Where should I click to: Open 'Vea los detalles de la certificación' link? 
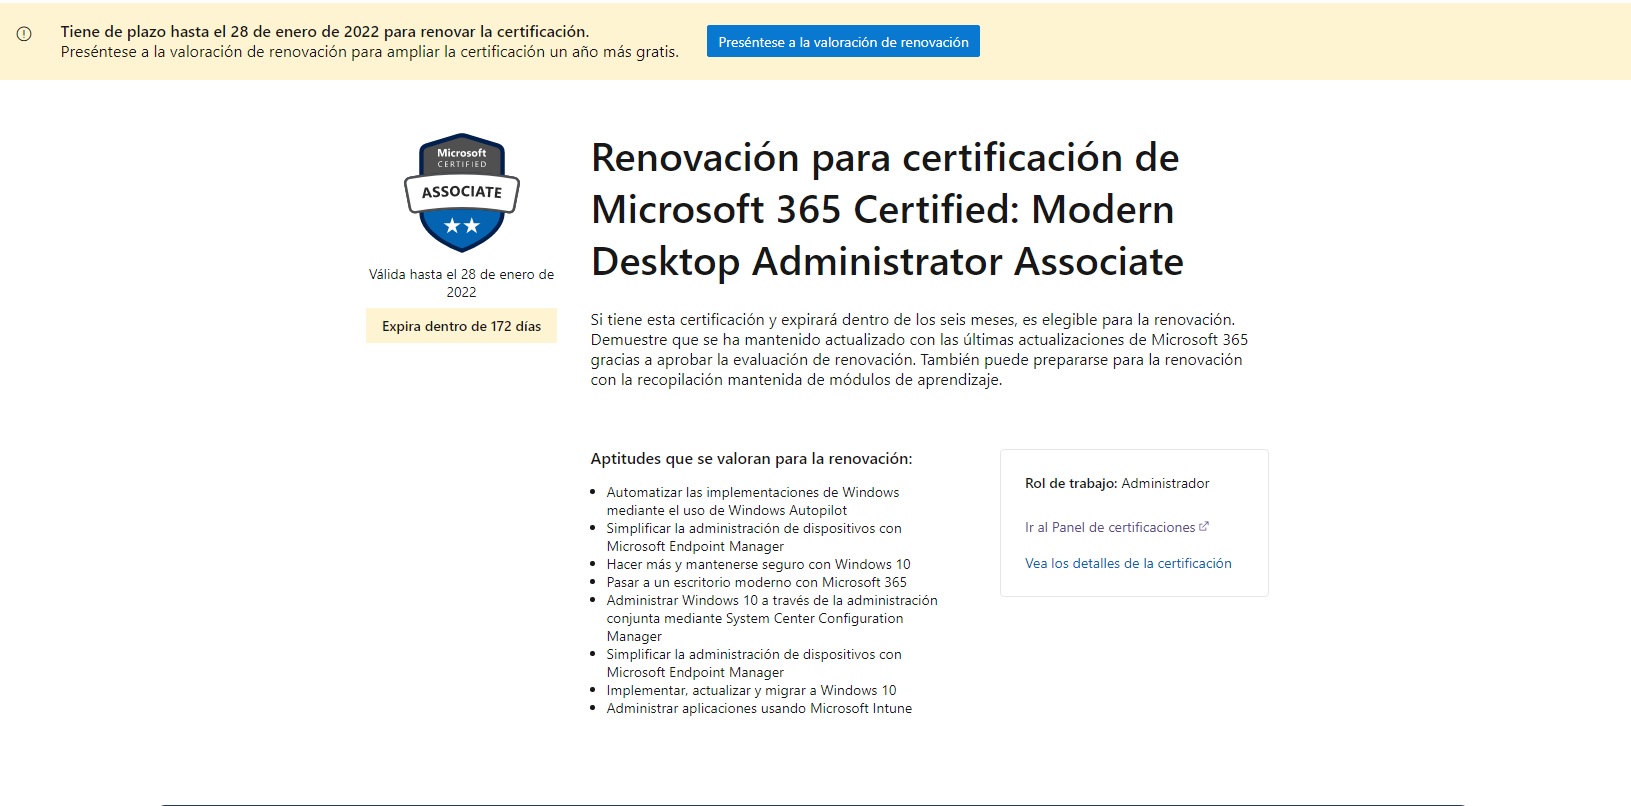point(1128,563)
